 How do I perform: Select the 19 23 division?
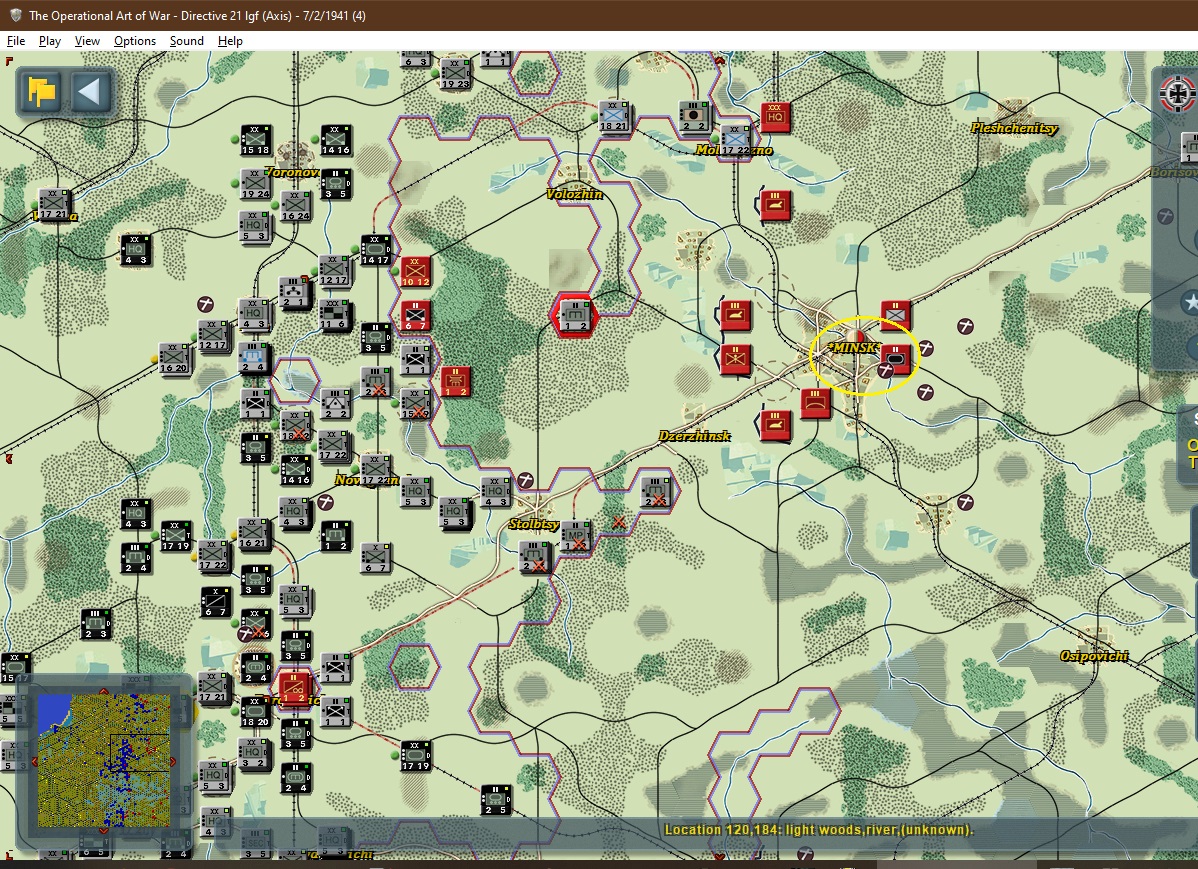455,74
